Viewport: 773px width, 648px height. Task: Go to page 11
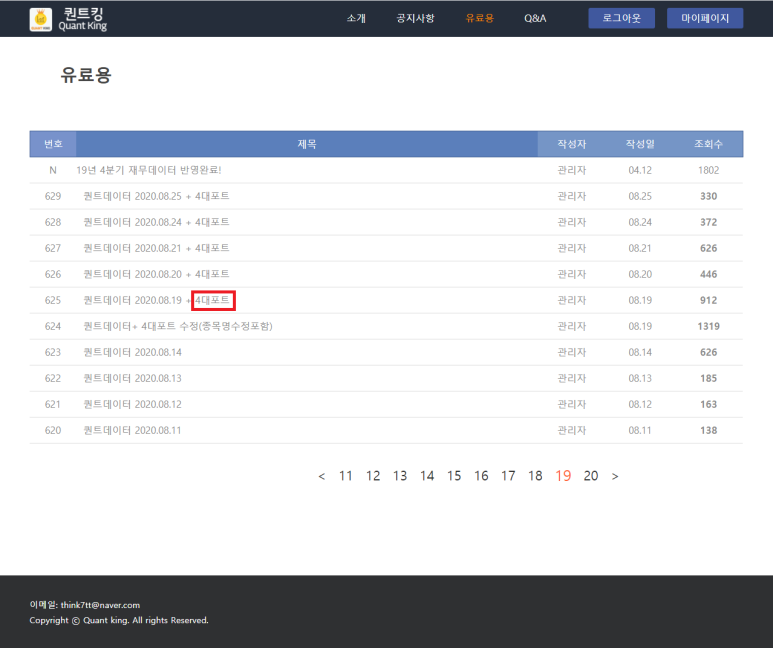346,476
